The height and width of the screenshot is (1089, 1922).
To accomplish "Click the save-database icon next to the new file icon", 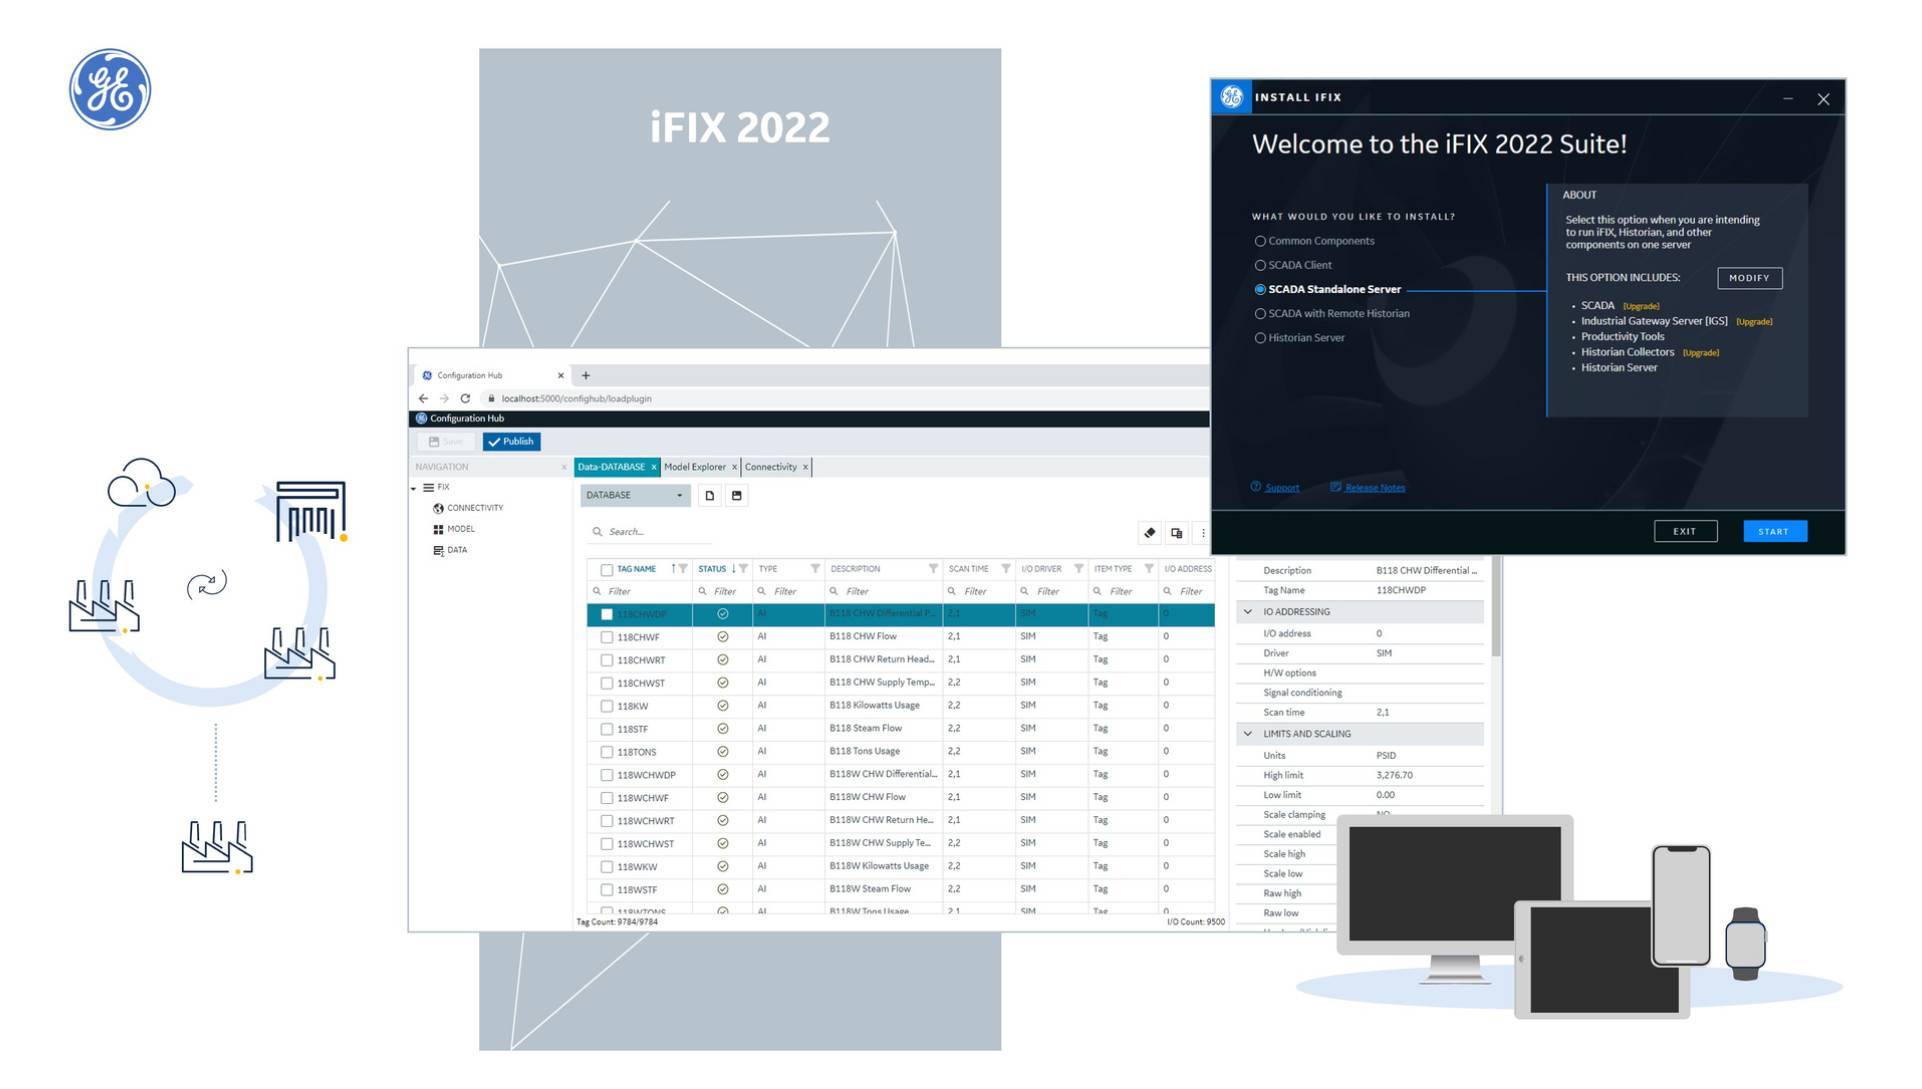I will [737, 496].
